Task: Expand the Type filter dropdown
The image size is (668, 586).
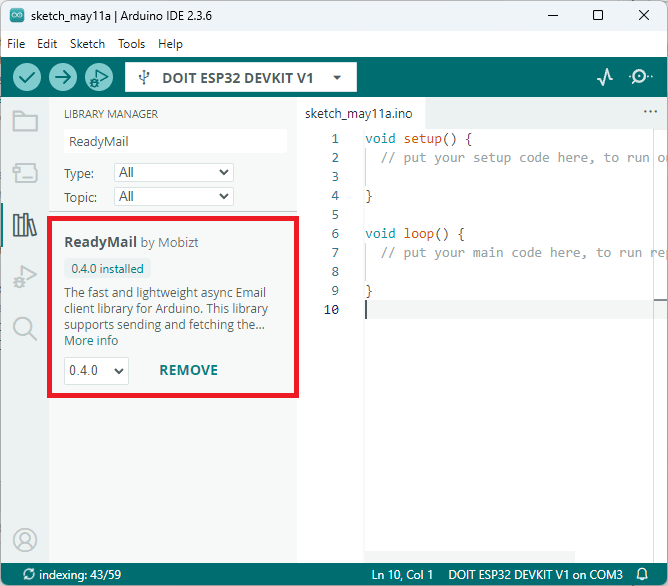Action: point(174,172)
